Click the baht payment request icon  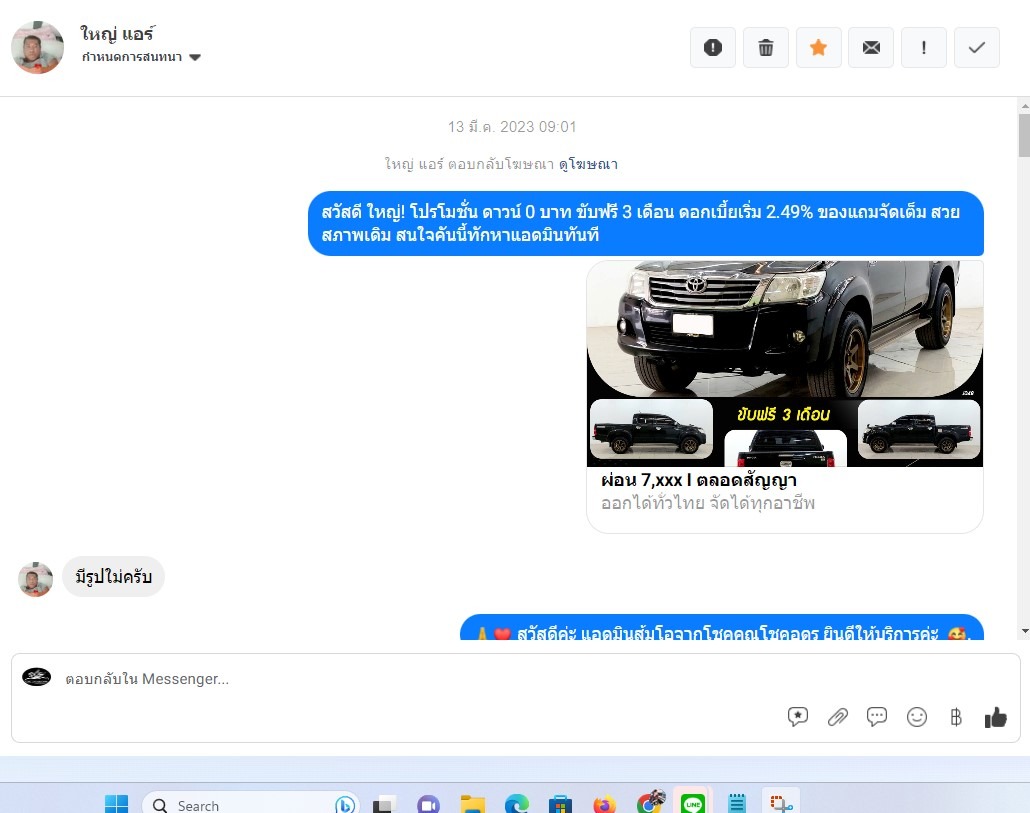click(956, 717)
